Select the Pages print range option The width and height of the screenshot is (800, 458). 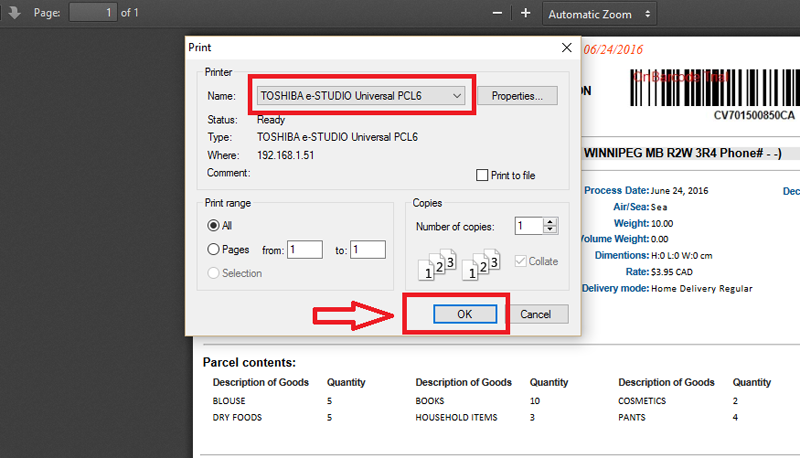click(213, 249)
